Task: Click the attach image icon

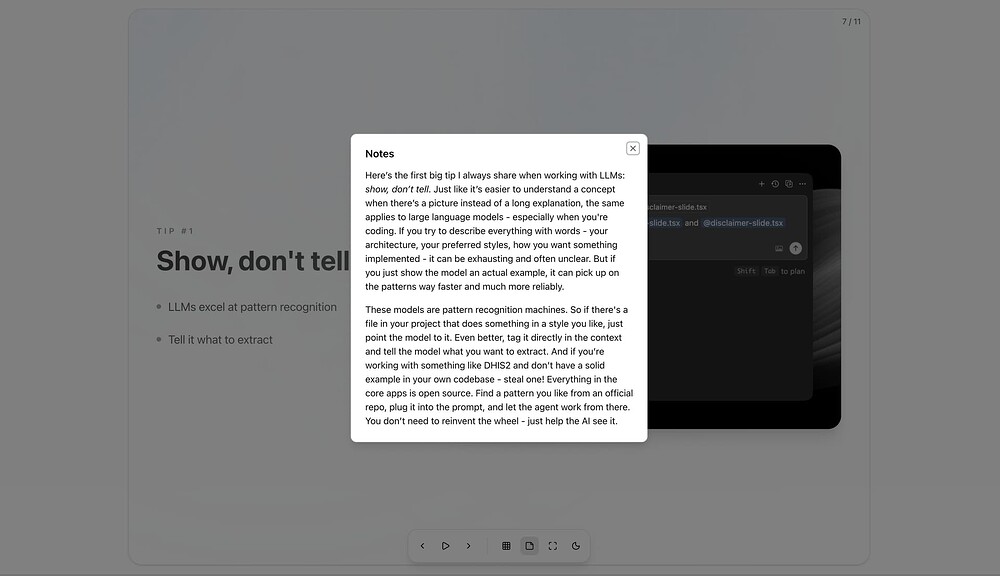Action: pos(779,248)
